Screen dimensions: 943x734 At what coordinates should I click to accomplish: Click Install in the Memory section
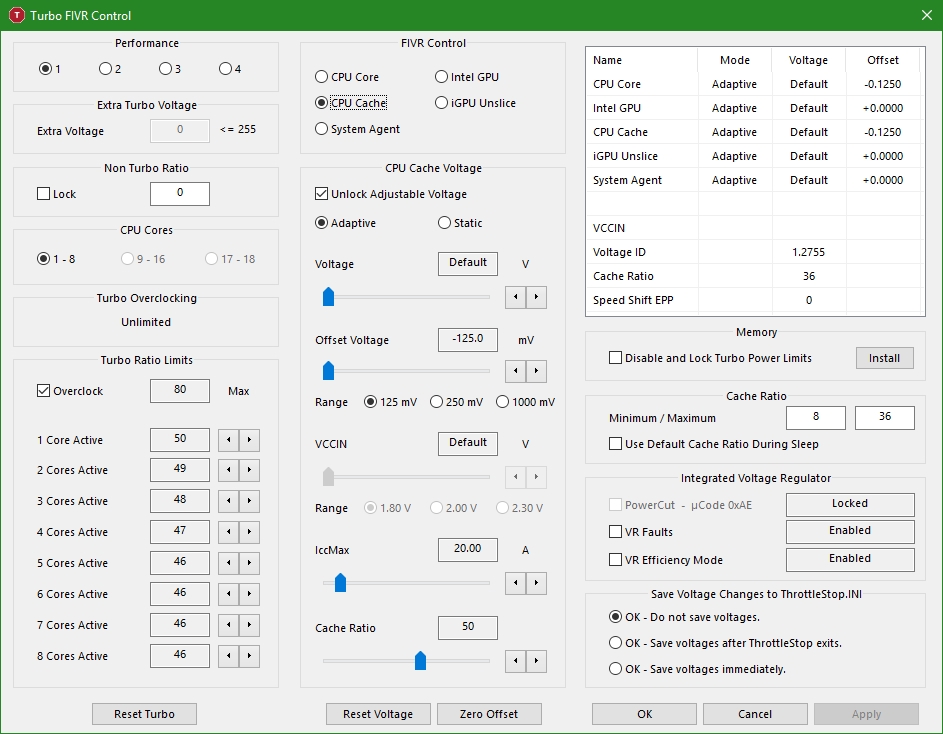click(885, 358)
